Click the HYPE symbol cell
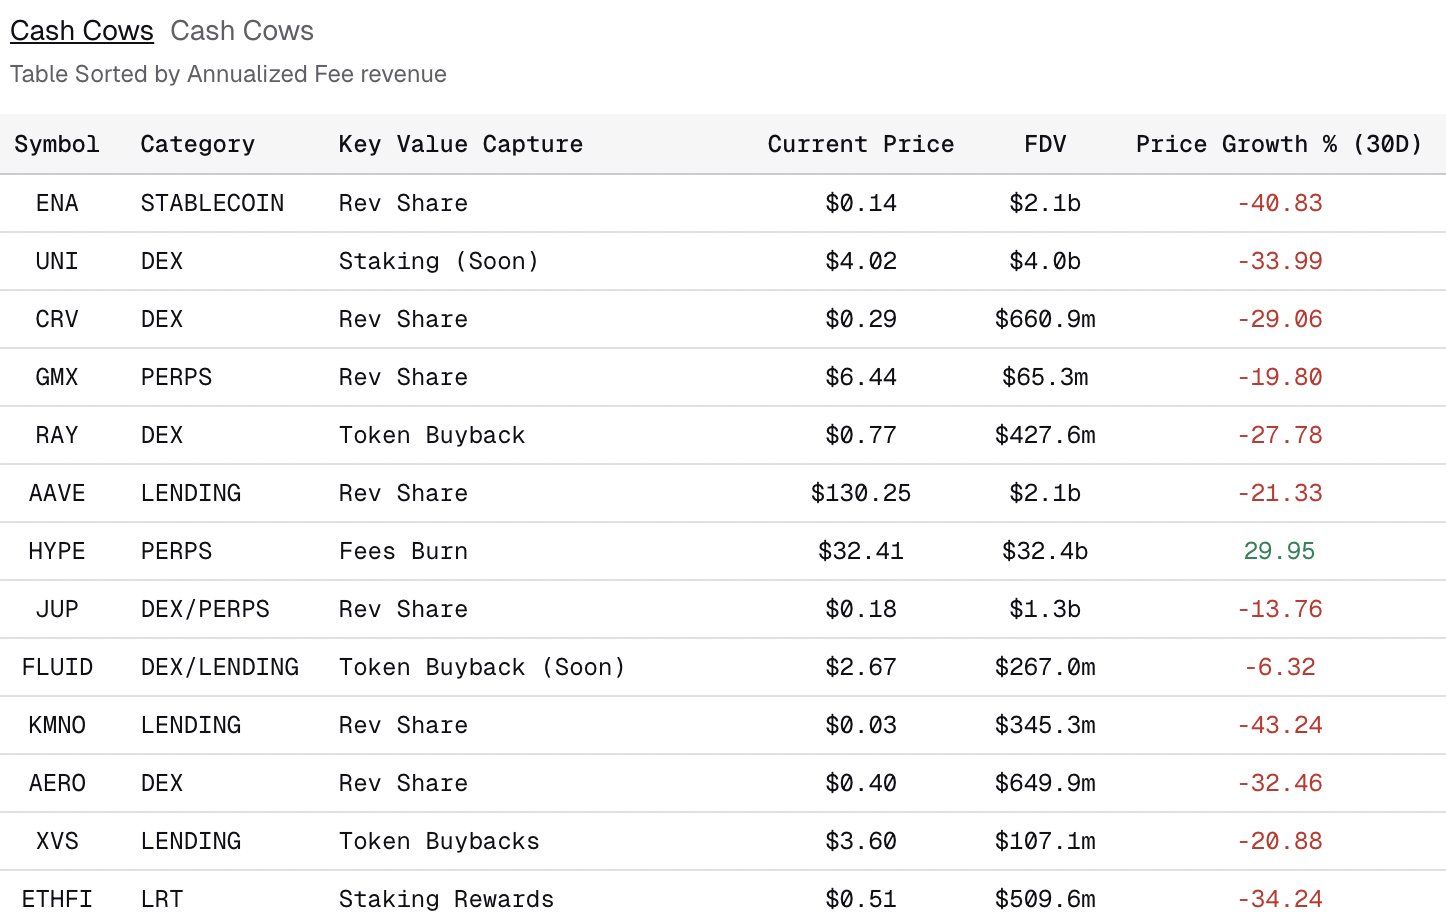 (57, 551)
